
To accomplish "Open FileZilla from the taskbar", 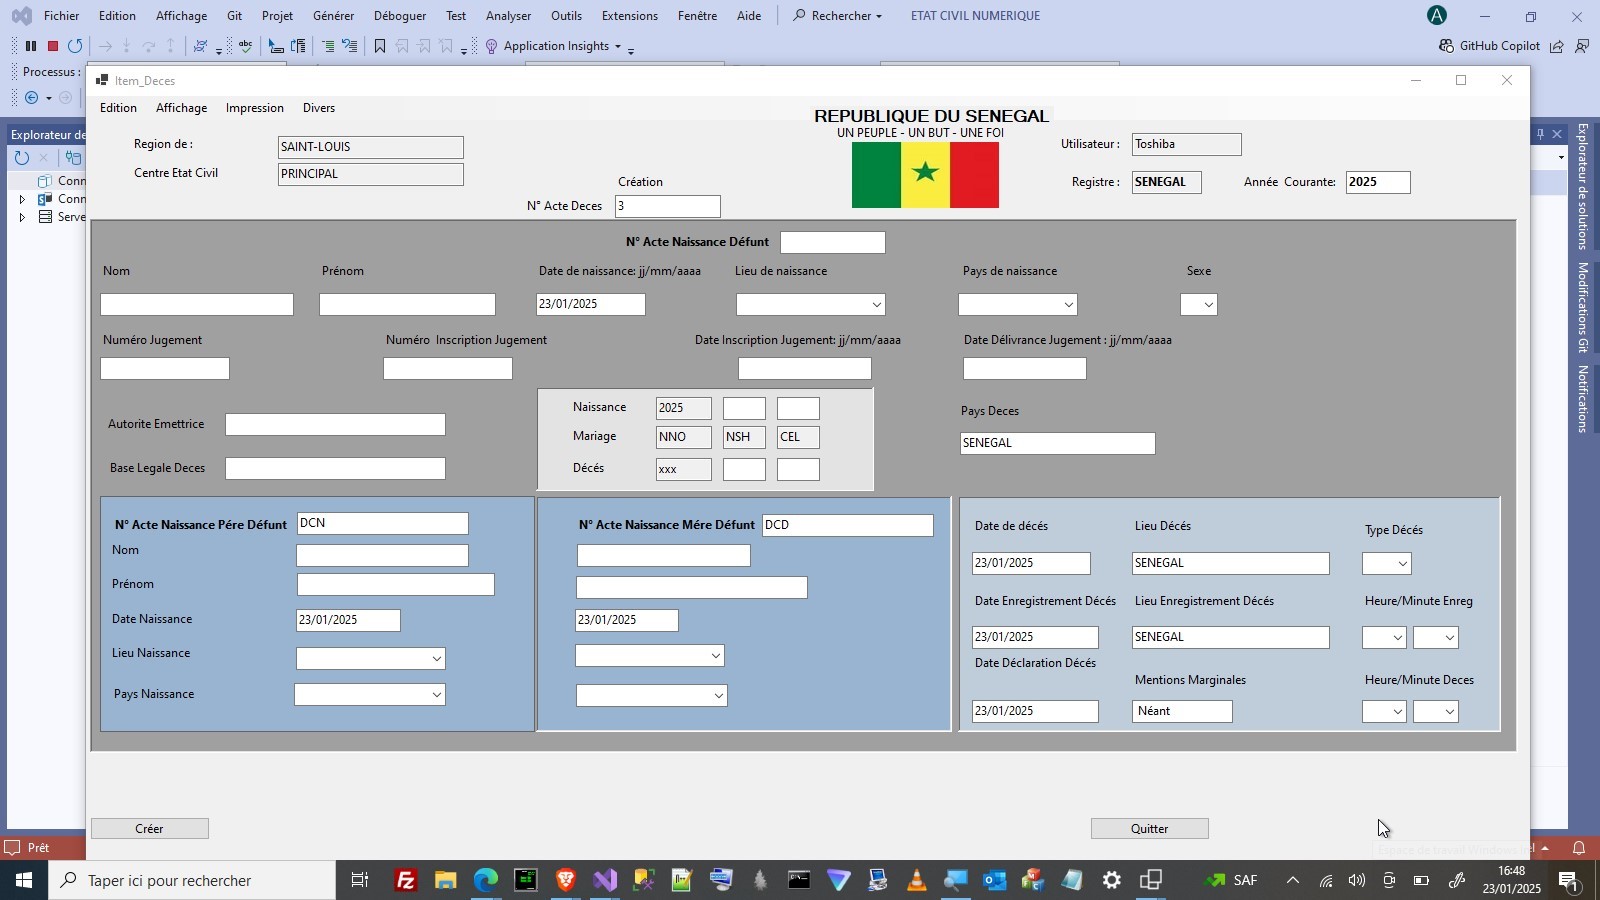I will click(405, 881).
